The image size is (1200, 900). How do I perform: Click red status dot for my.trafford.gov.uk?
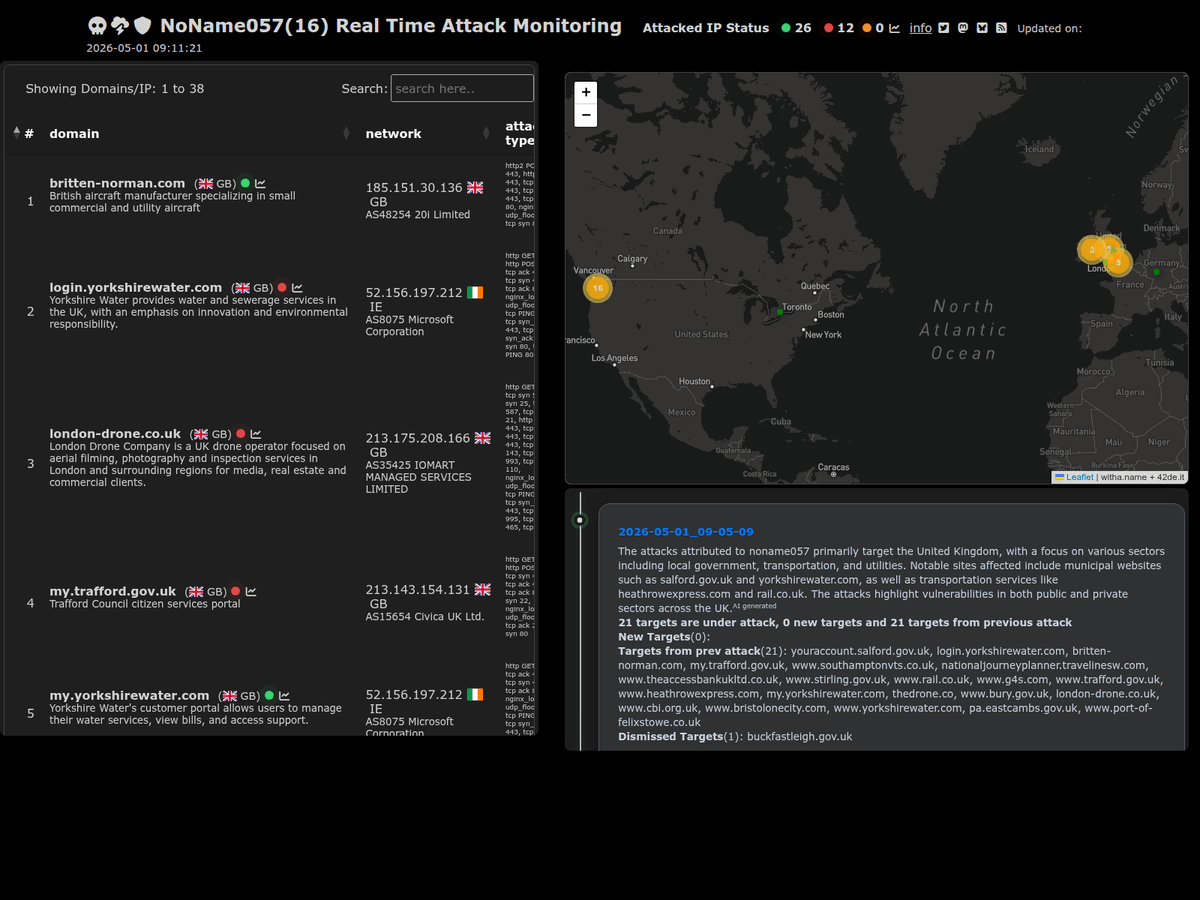(236, 592)
